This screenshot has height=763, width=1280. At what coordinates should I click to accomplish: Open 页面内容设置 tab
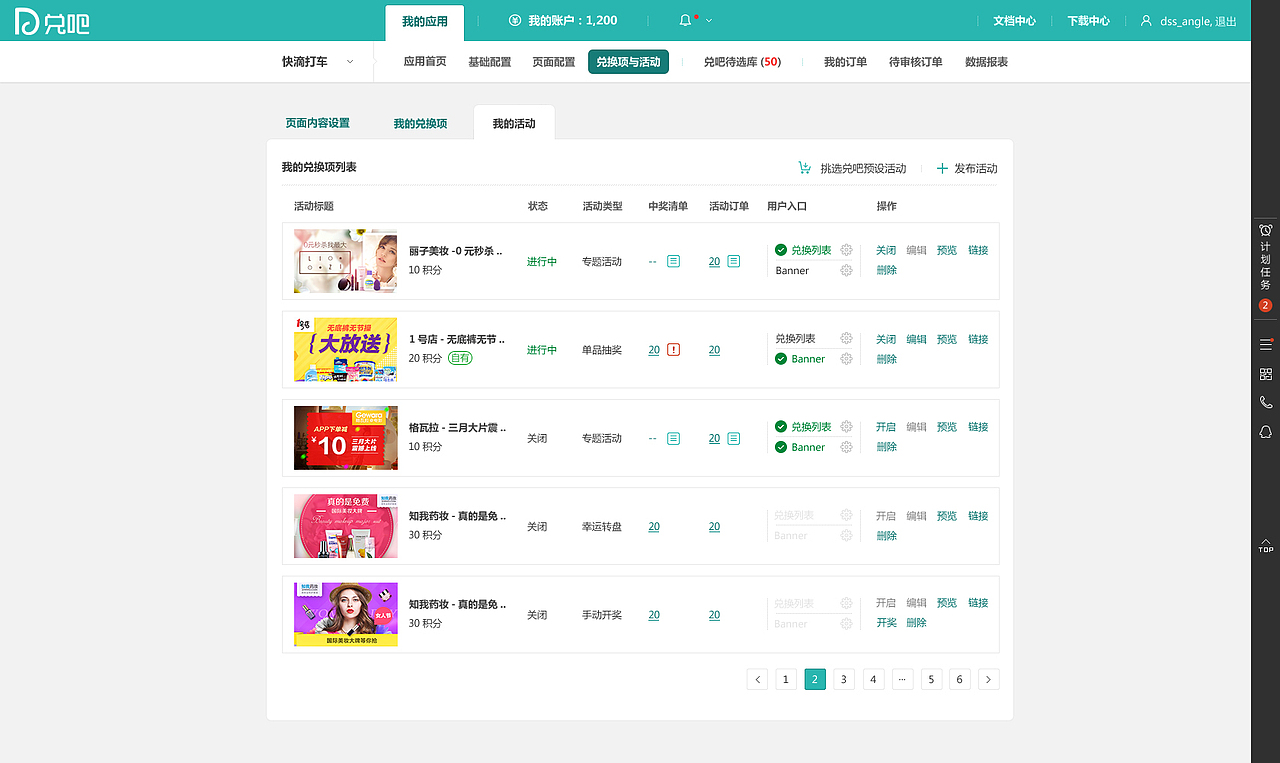tap(318, 123)
